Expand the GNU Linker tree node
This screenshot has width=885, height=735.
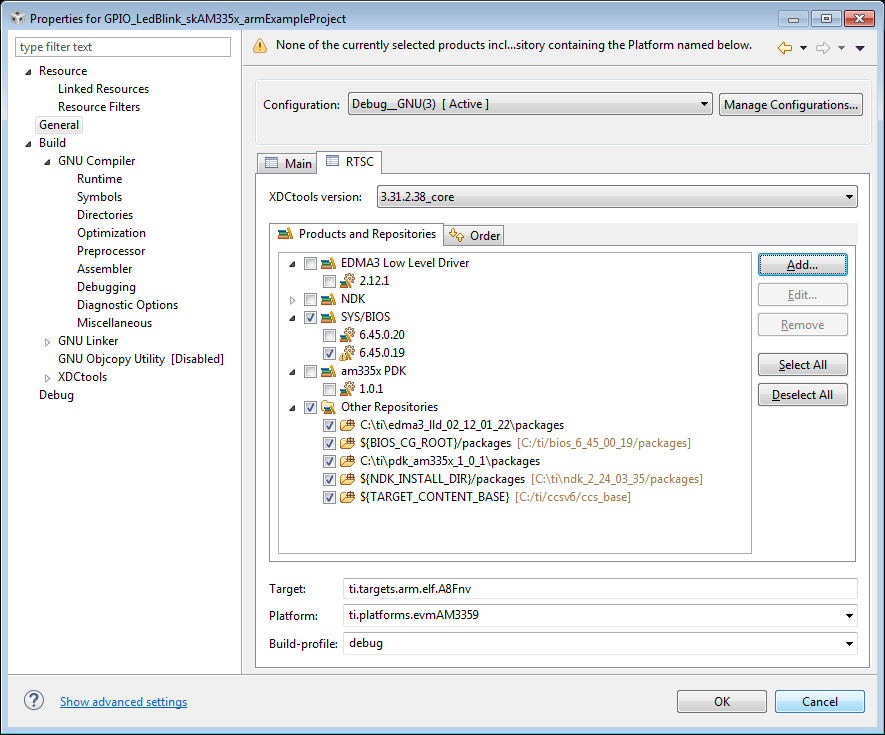(x=47, y=342)
